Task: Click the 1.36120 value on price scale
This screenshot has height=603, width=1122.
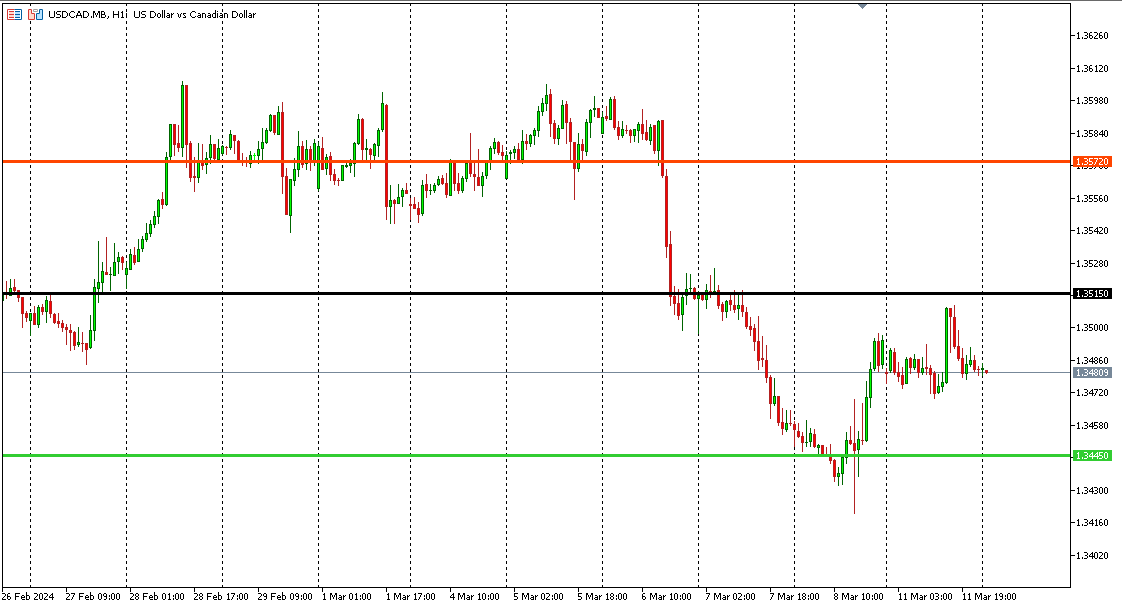Action: [x=1093, y=69]
